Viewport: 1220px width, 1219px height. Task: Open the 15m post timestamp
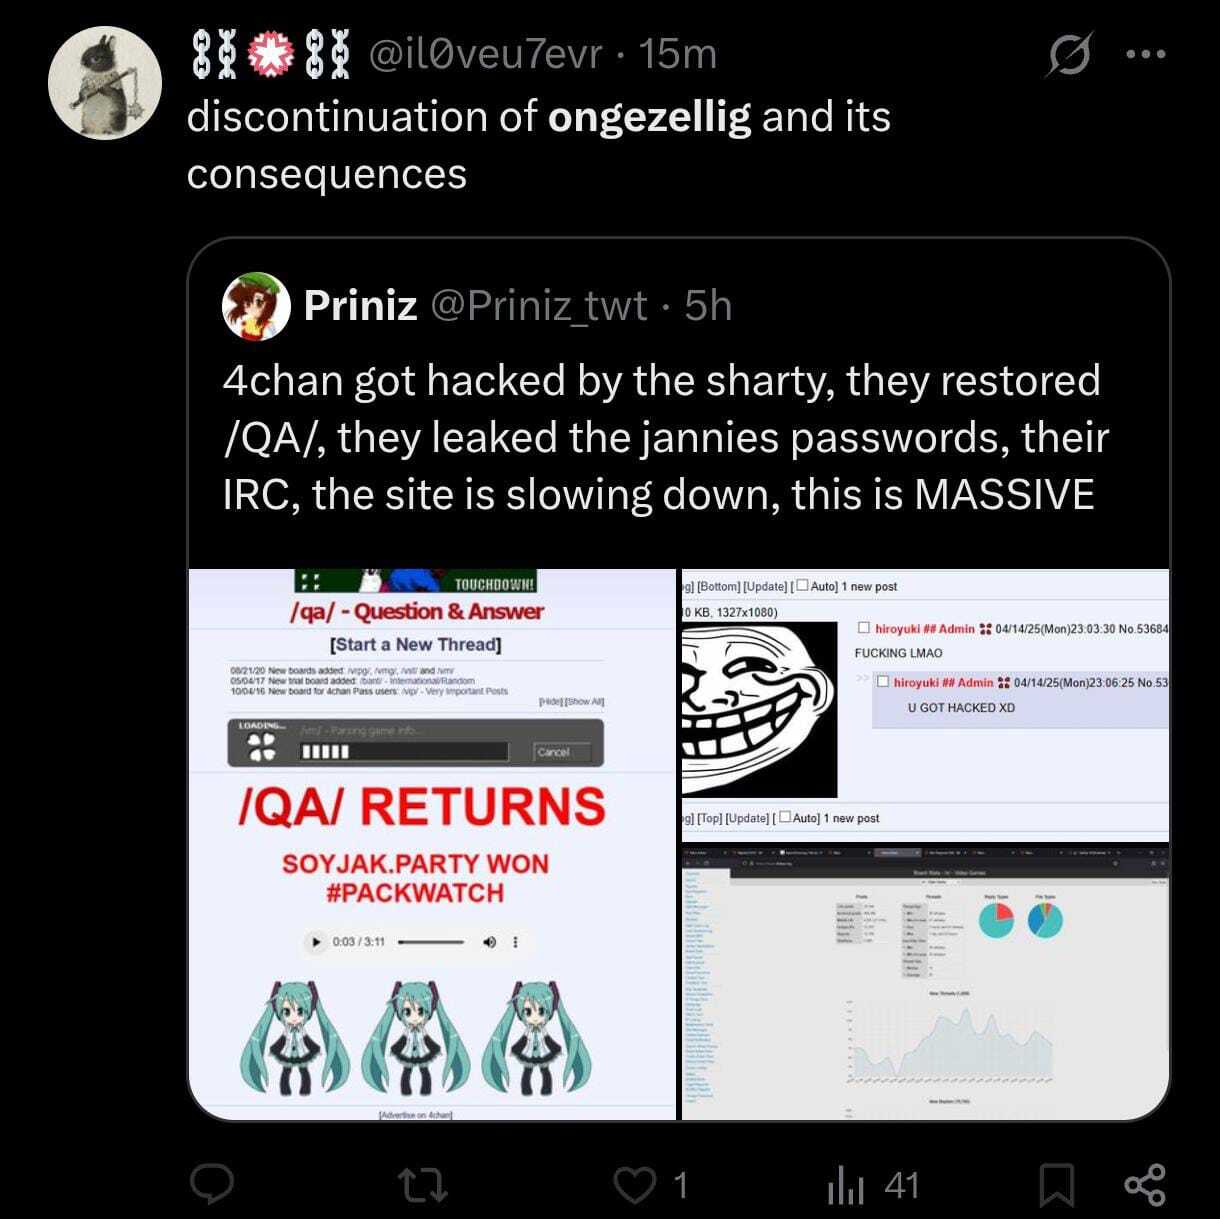click(x=677, y=55)
